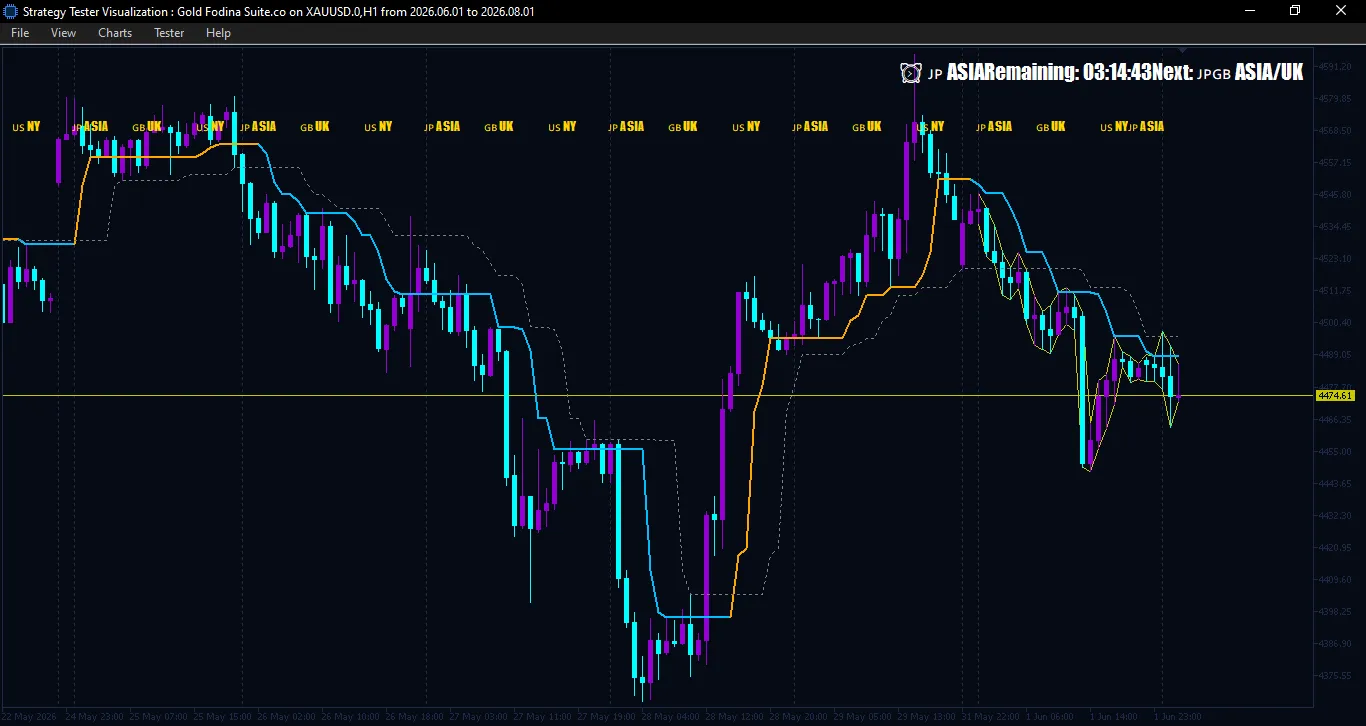Click the 31 May 22:00 time axis label
1366x726 pixels.
tap(991, 717)
